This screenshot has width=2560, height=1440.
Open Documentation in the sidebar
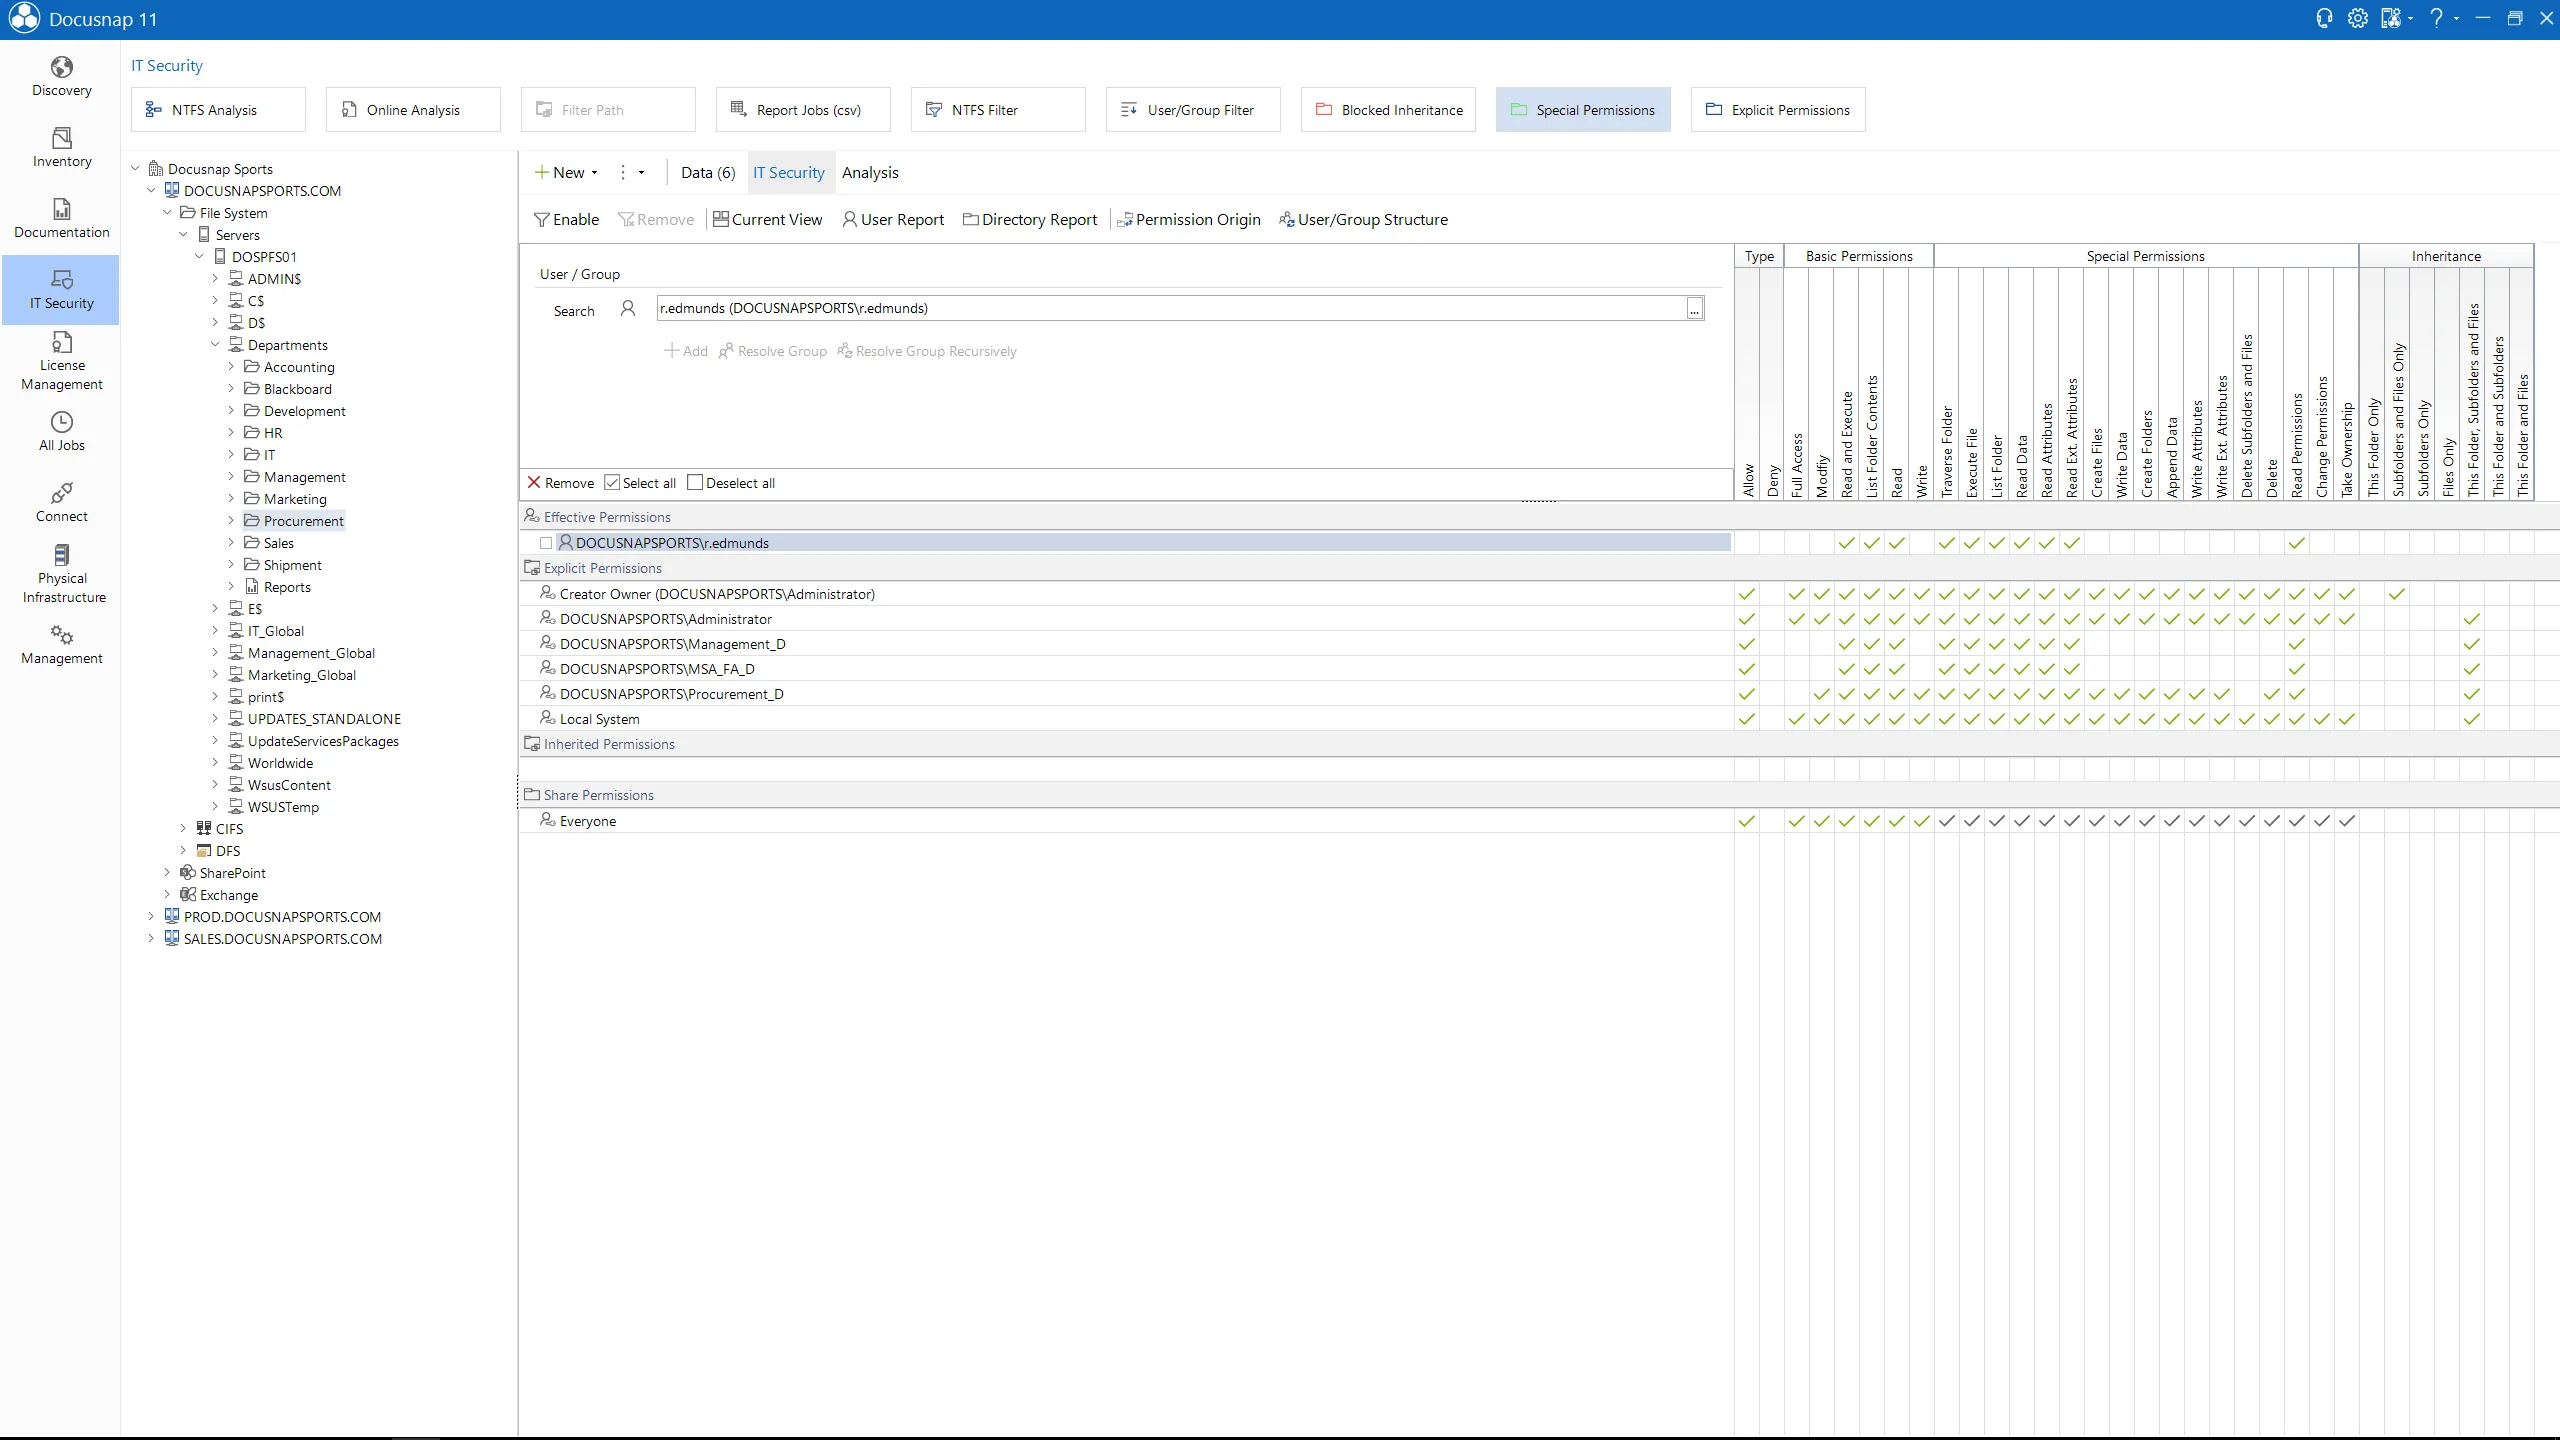pyautogui.click(x=61, y=219)
